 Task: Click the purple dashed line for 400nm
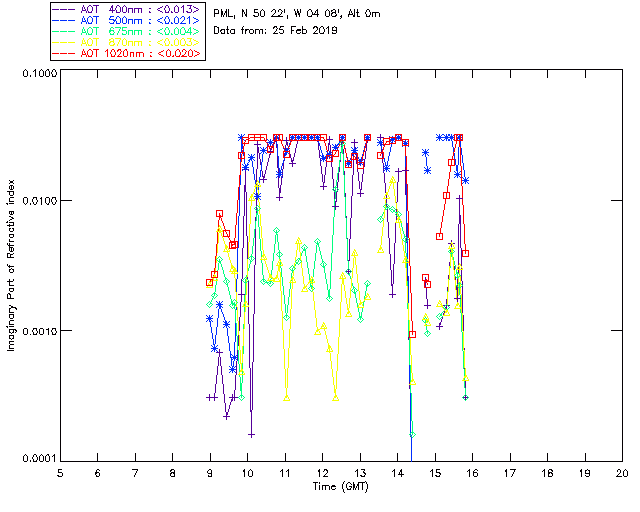click(x=64, y=9)
